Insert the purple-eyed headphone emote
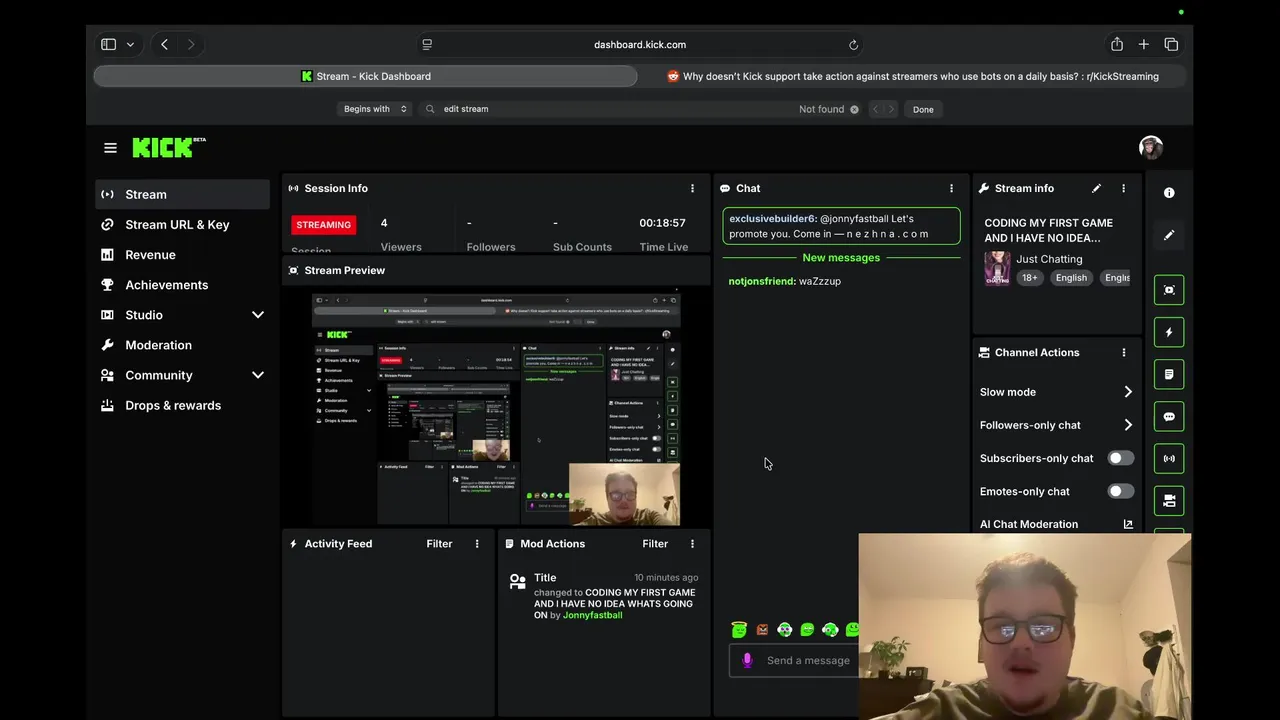The image size is (1280, 720). tap(785, 629)
